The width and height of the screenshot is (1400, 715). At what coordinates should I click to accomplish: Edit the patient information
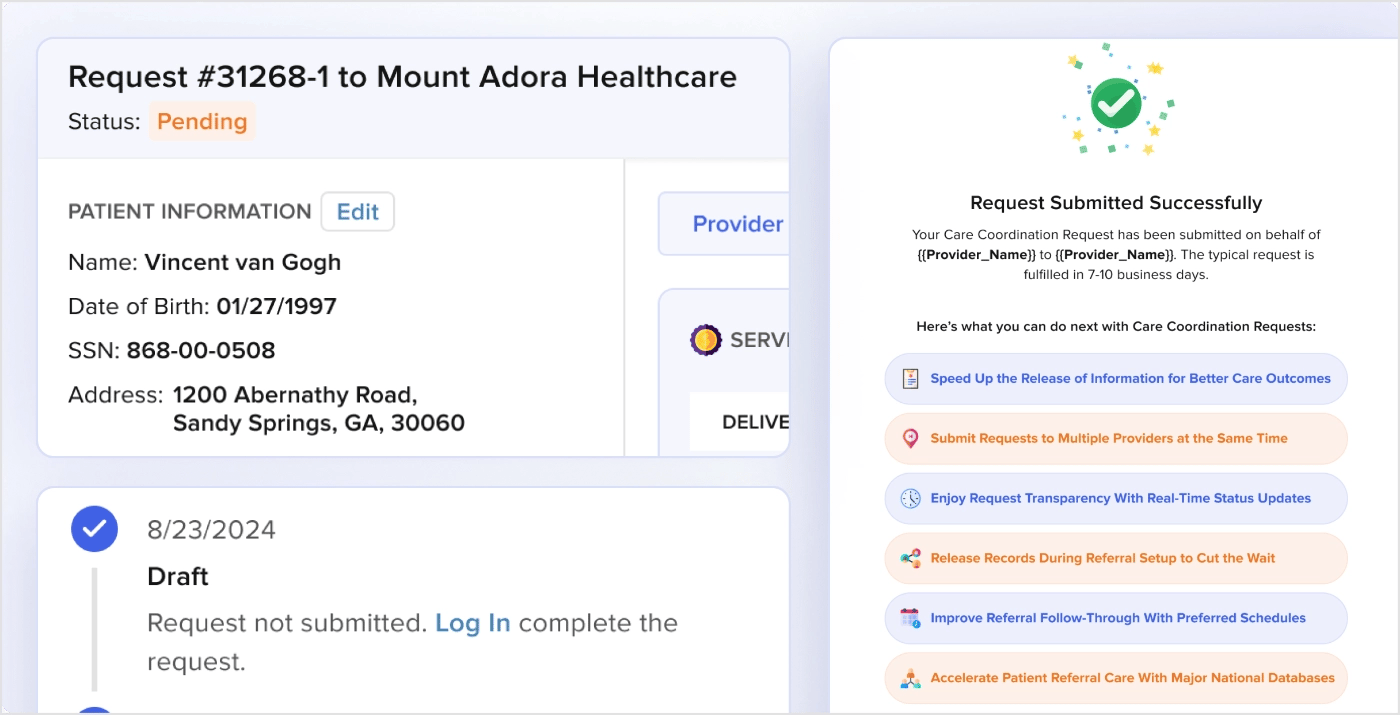click(357, 212)
